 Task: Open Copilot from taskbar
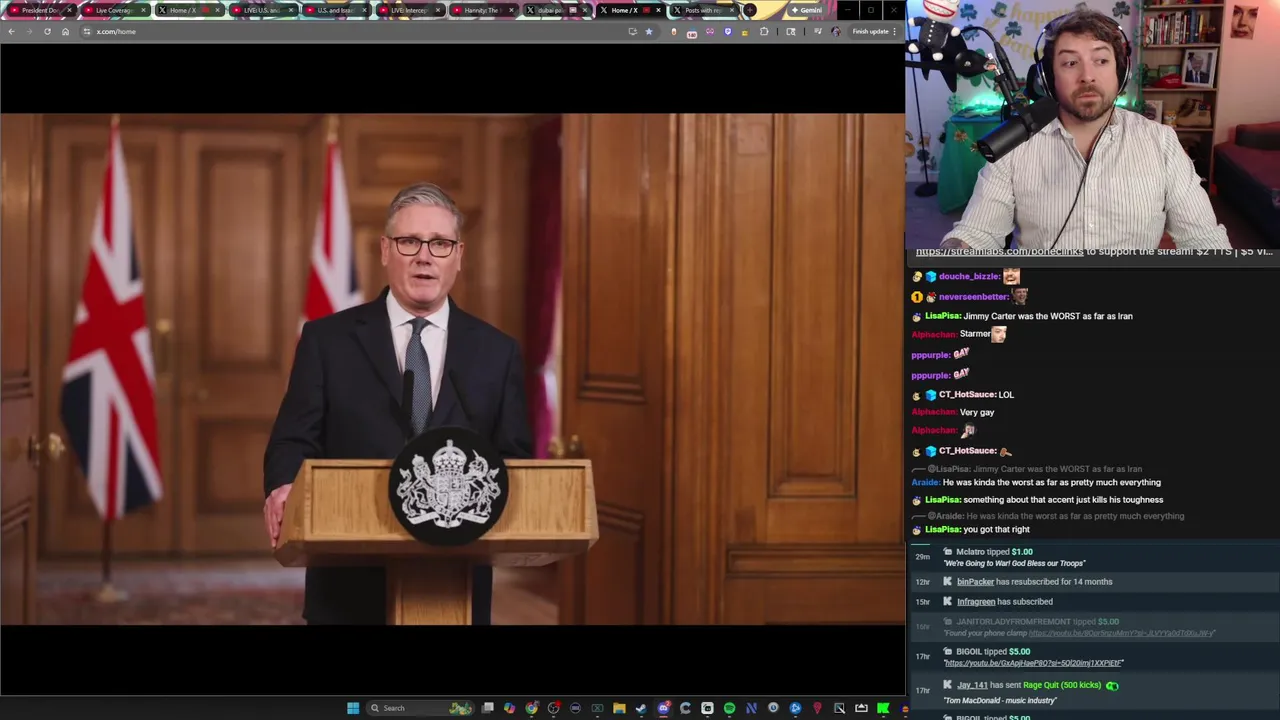509,708
